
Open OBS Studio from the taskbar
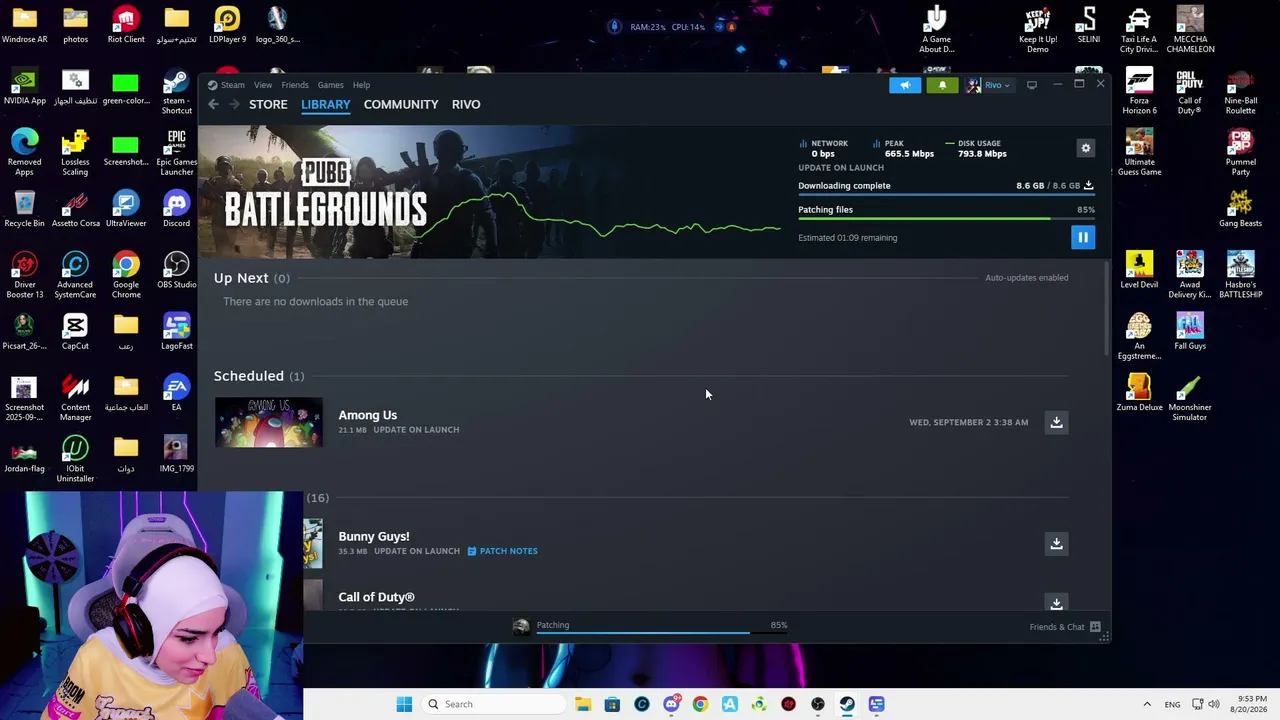(x=818, y=704)
